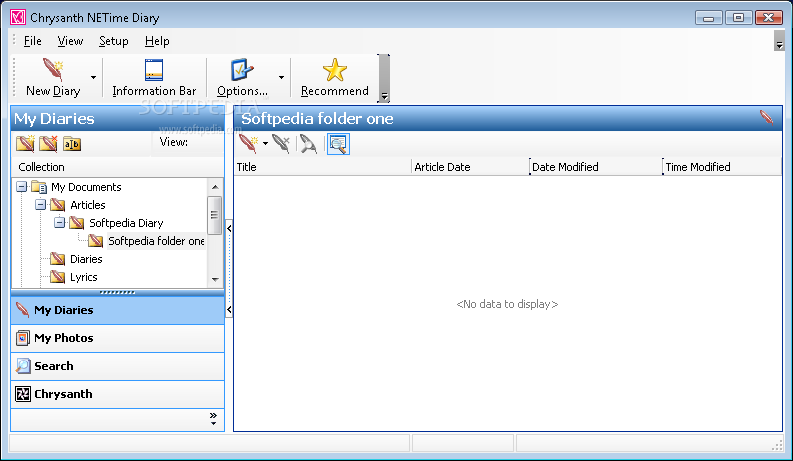Click the collection tree scrollbar thumb
This screenshot has height=461, width=793.
click(x=214, y=215)
